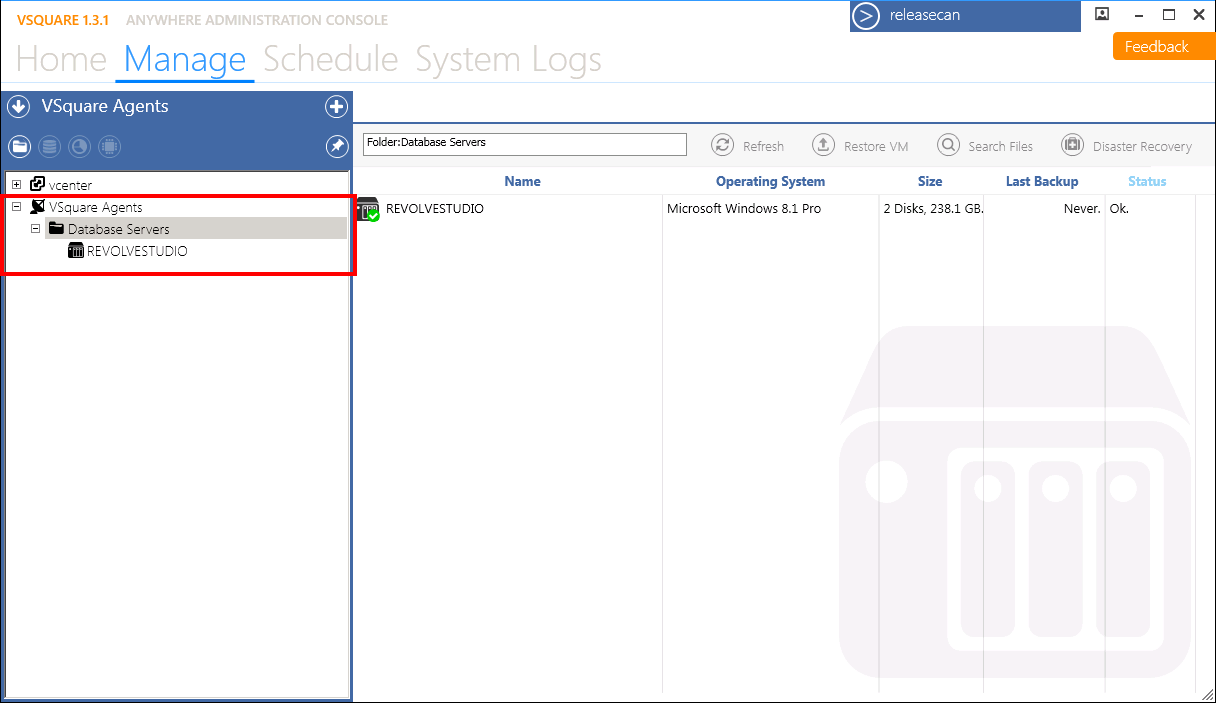Click the REVOLVESTUDIO machine icon in table row

tap(368, 209)
